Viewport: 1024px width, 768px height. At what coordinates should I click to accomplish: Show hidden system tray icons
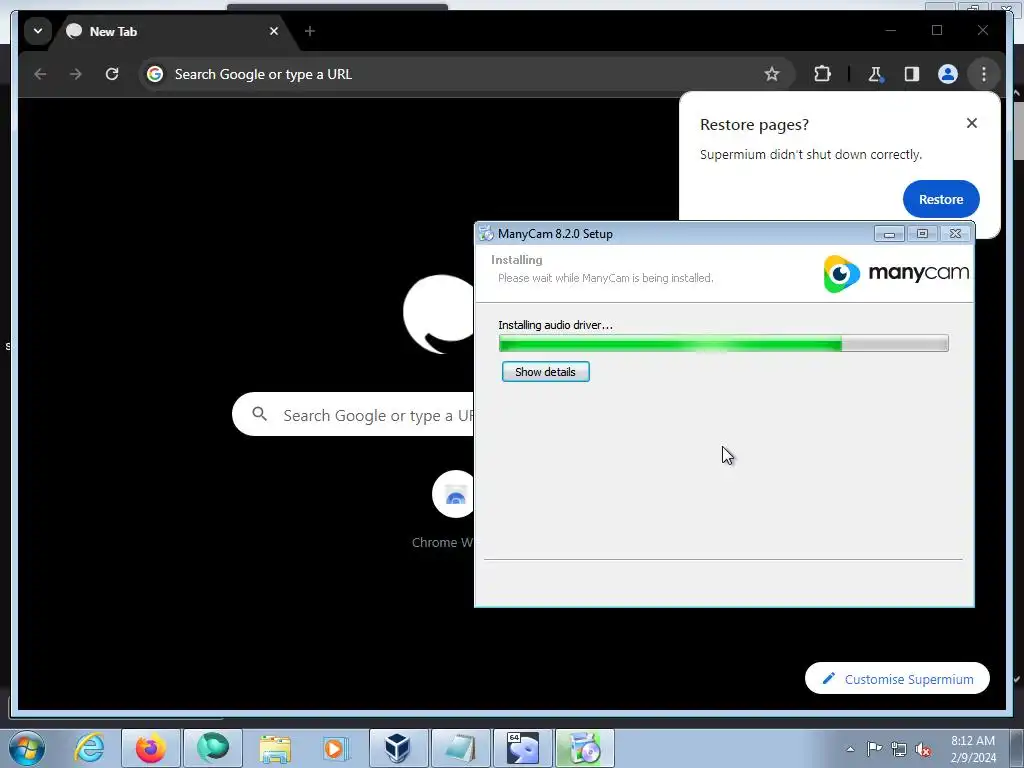point(850,749)
